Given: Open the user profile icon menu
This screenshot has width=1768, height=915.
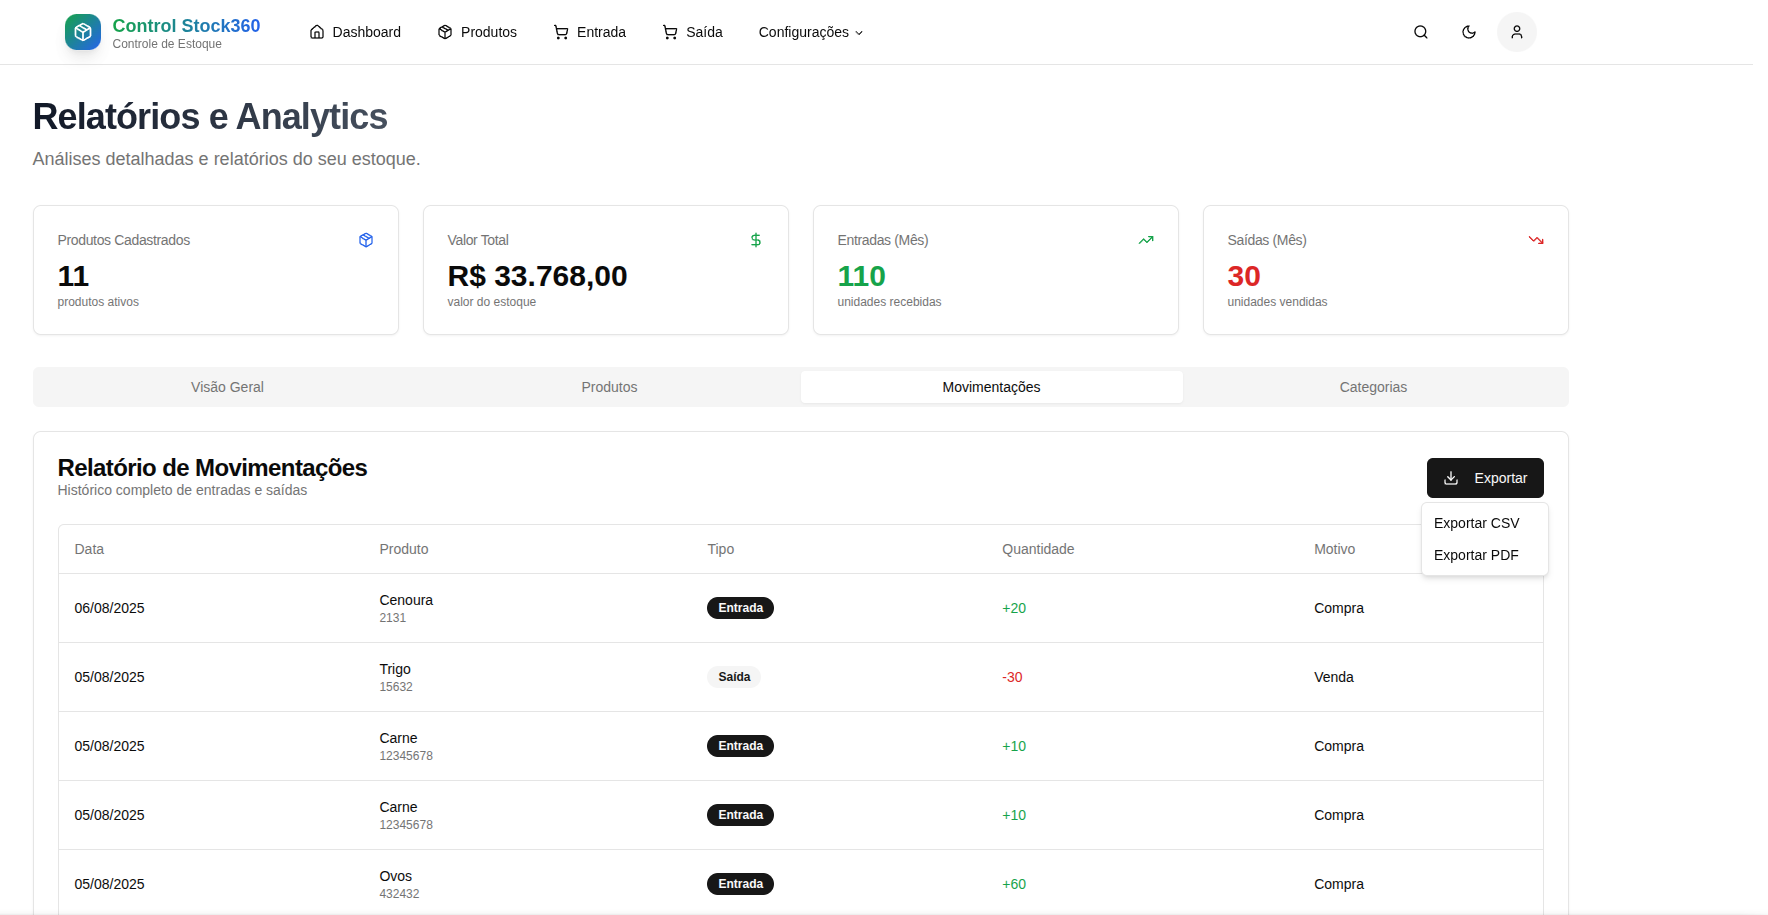Looking at the screenshot, I should tap(1517, 31).
